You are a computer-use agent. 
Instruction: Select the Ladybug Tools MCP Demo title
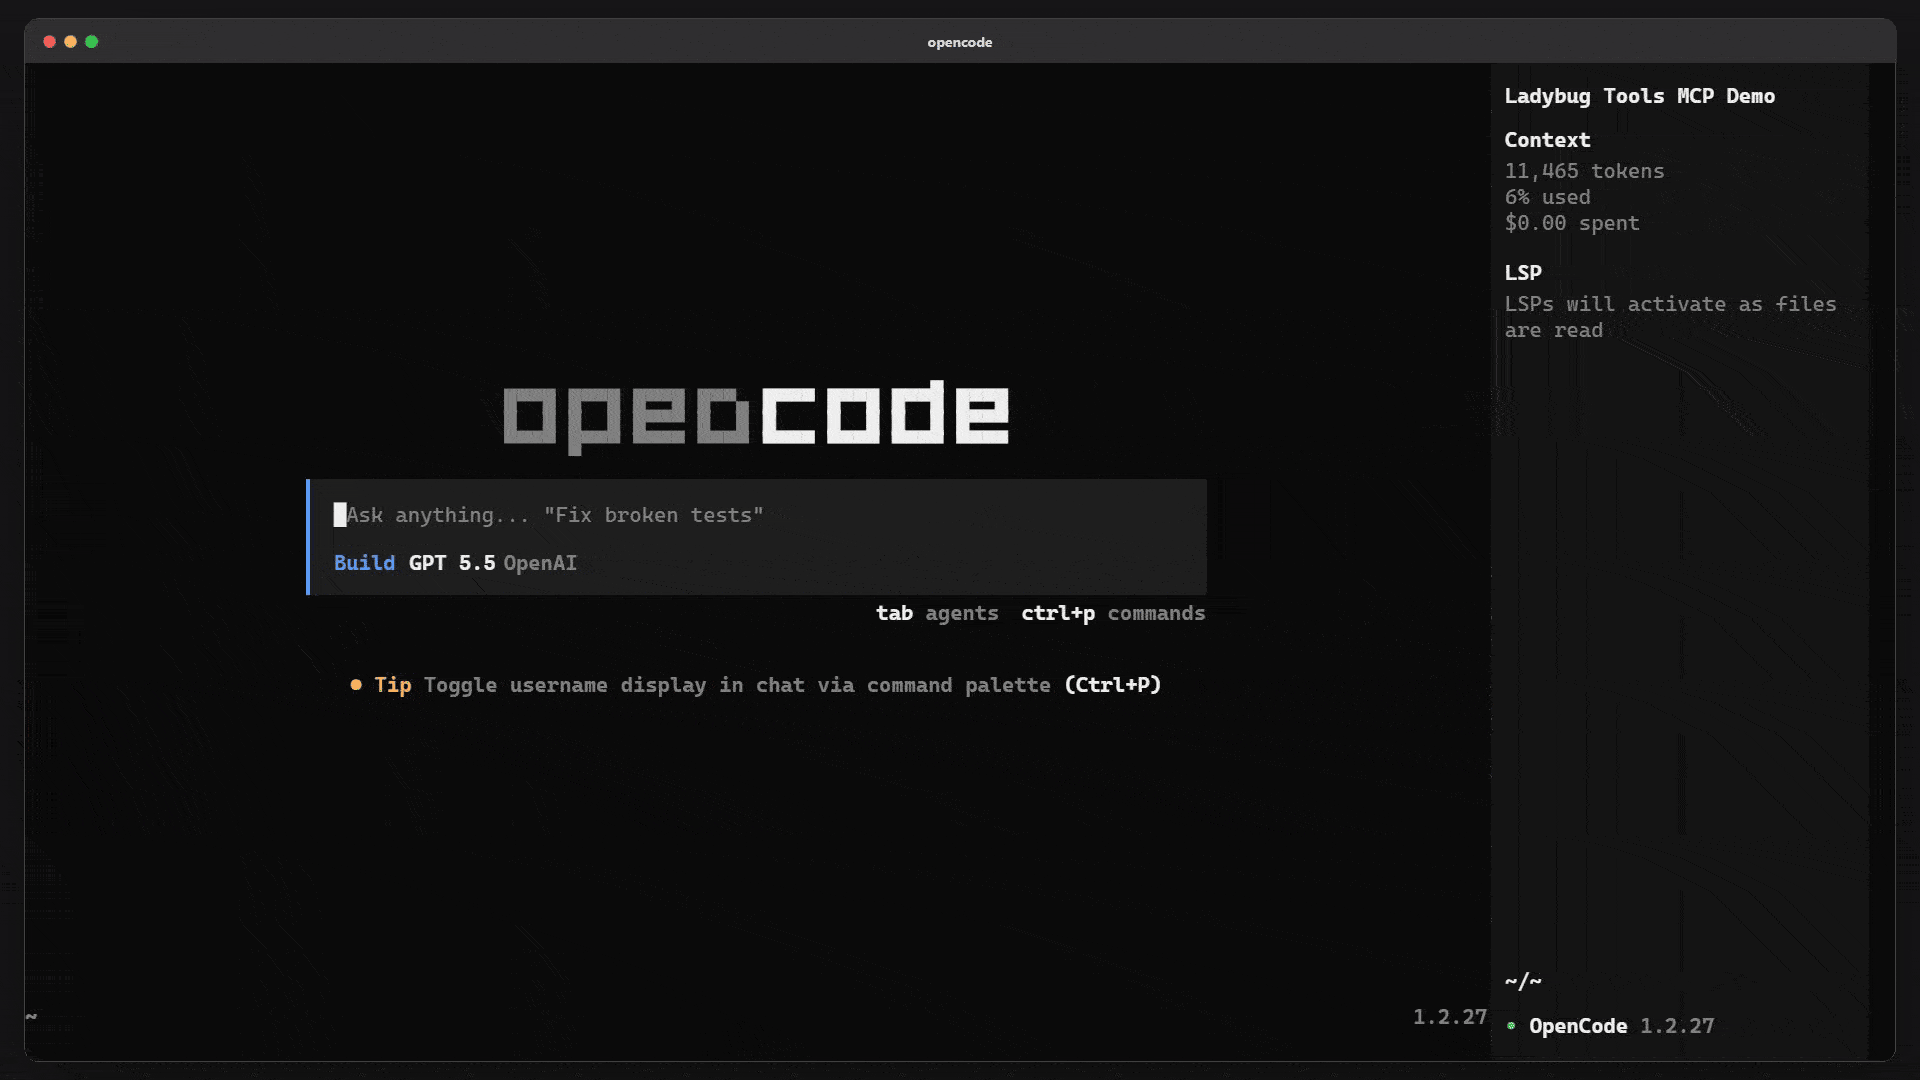pos(1640,96)
